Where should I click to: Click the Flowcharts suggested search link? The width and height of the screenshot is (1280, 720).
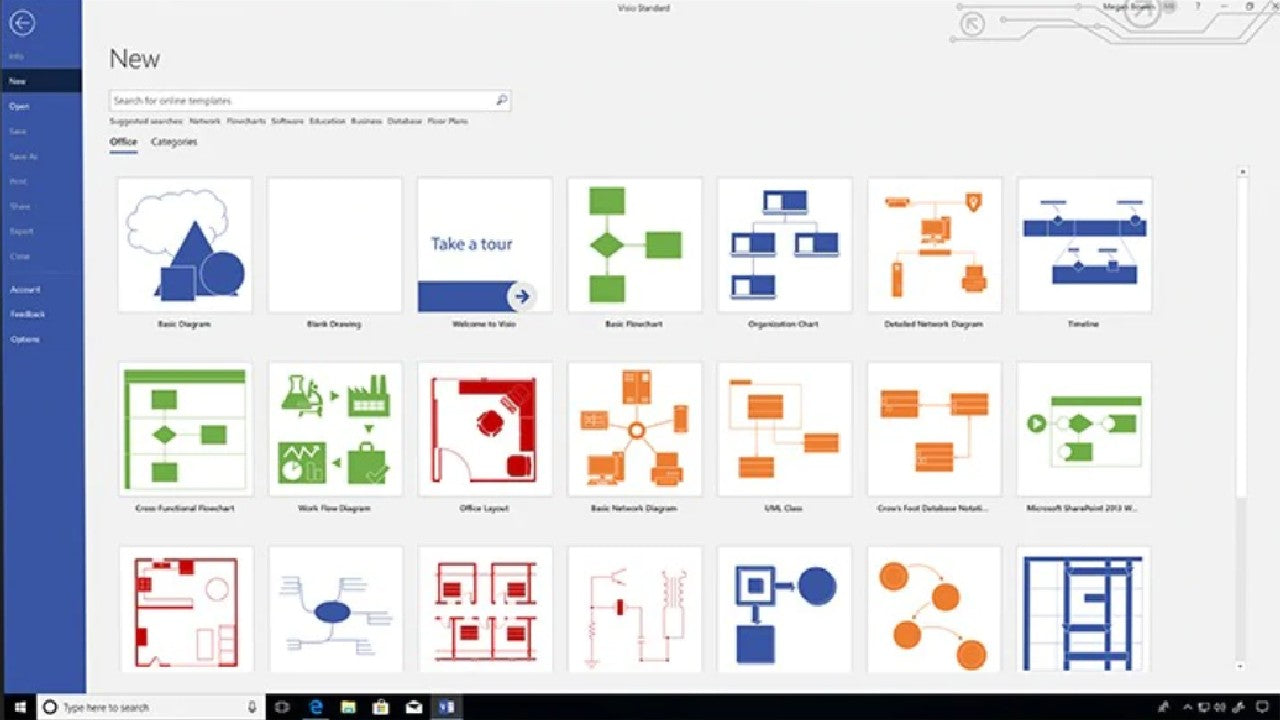[x=246, y=121]
